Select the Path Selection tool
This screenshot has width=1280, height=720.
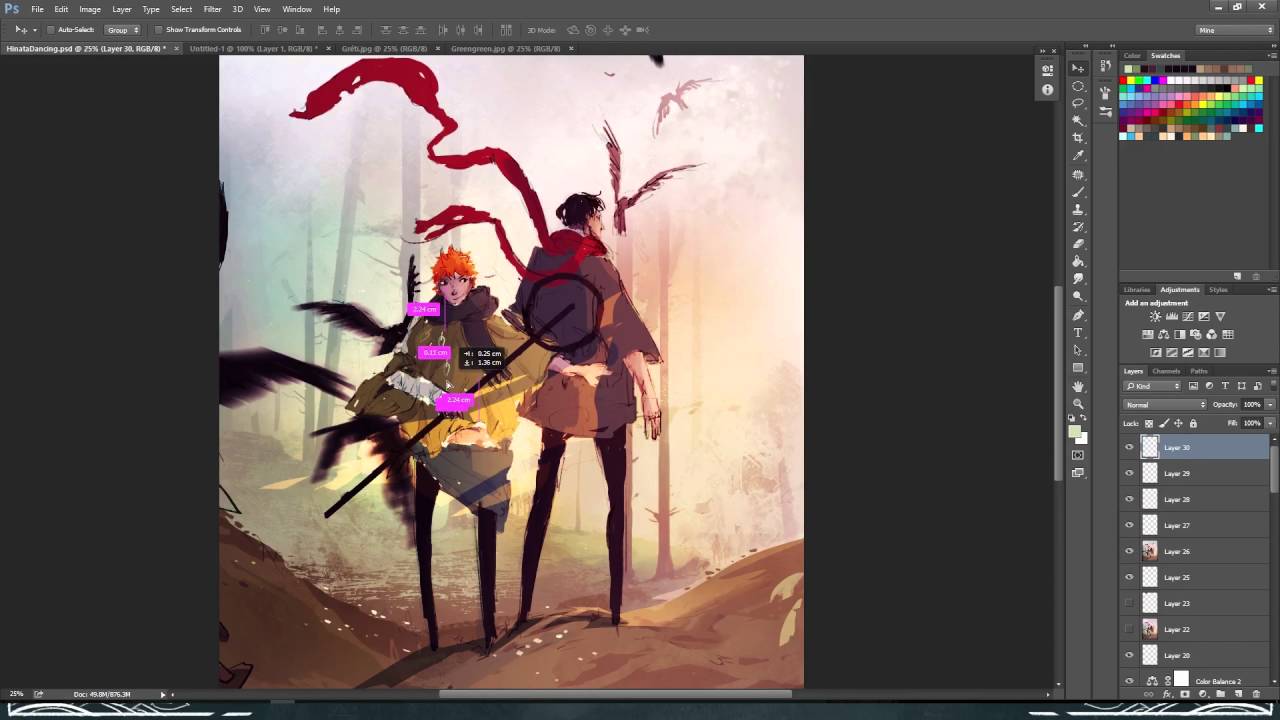[1078, 350]
